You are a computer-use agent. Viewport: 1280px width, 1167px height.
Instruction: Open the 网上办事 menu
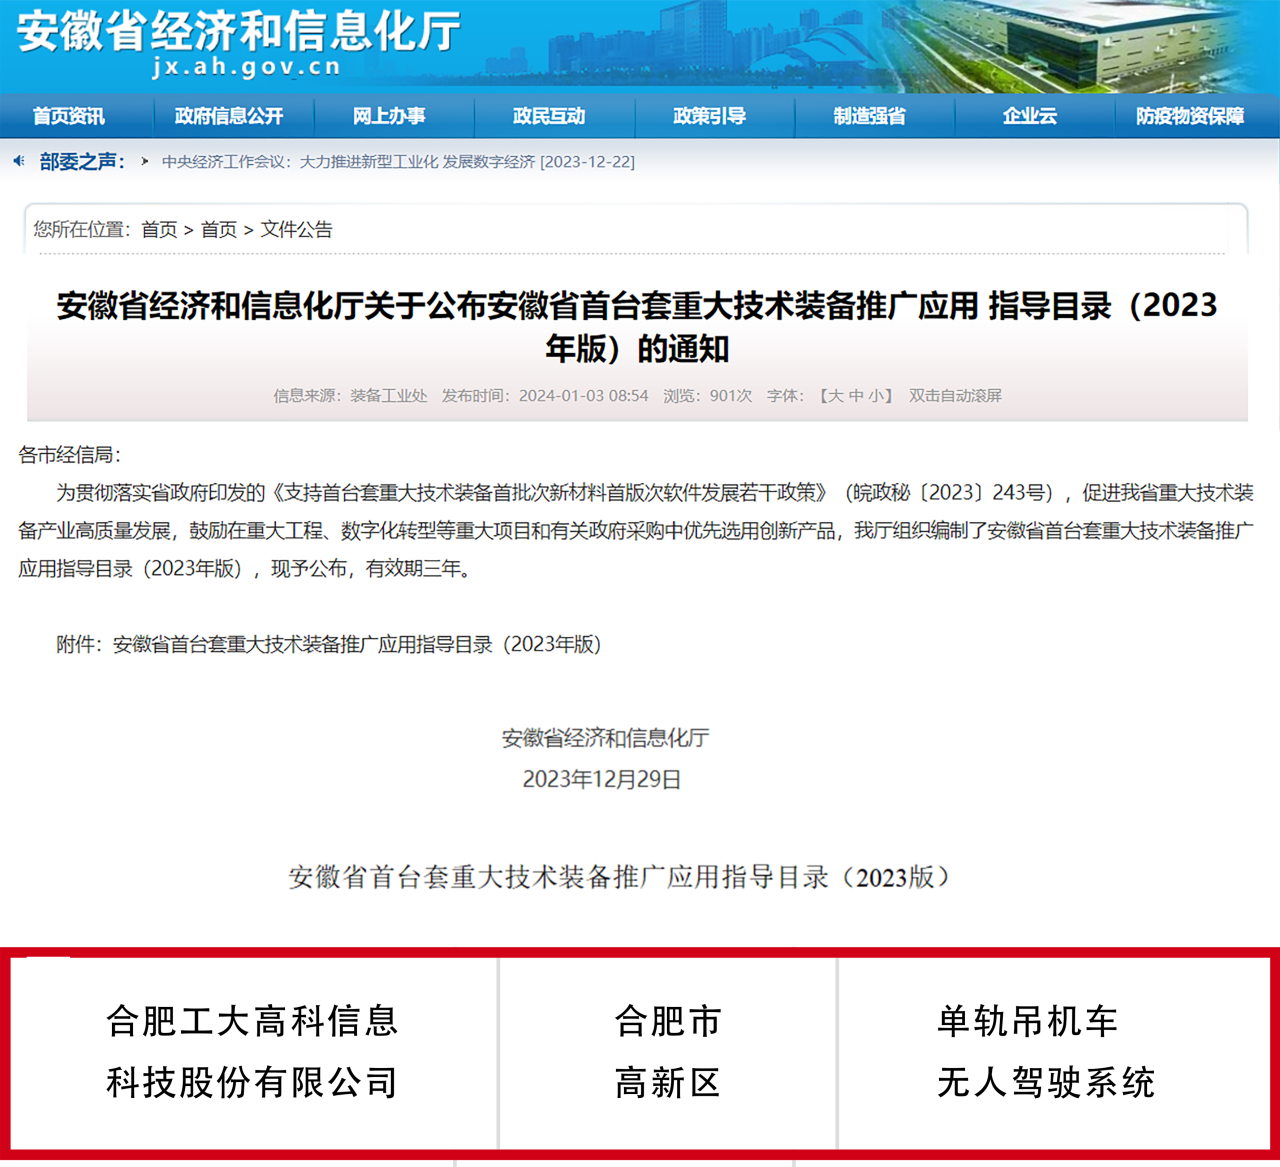(x=392, y=116)
